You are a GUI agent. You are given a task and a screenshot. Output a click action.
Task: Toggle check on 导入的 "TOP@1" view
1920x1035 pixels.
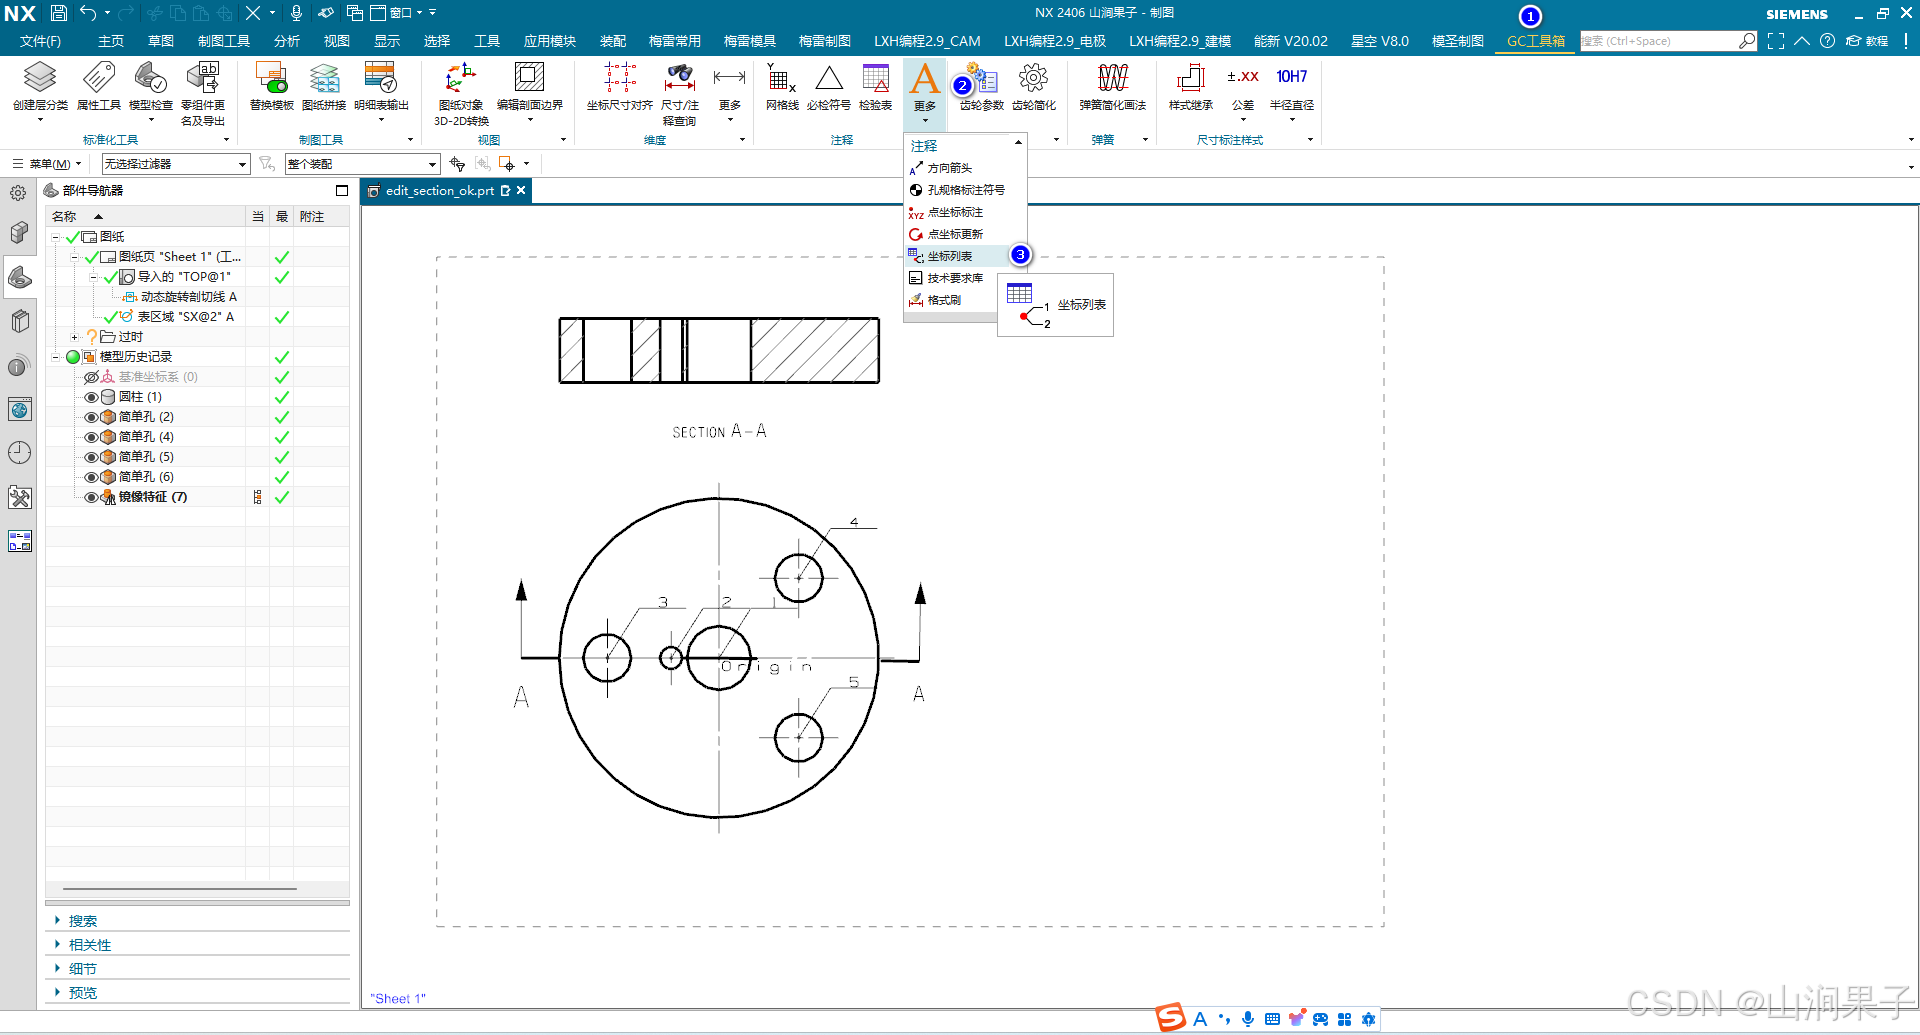[x=111, y=277]
